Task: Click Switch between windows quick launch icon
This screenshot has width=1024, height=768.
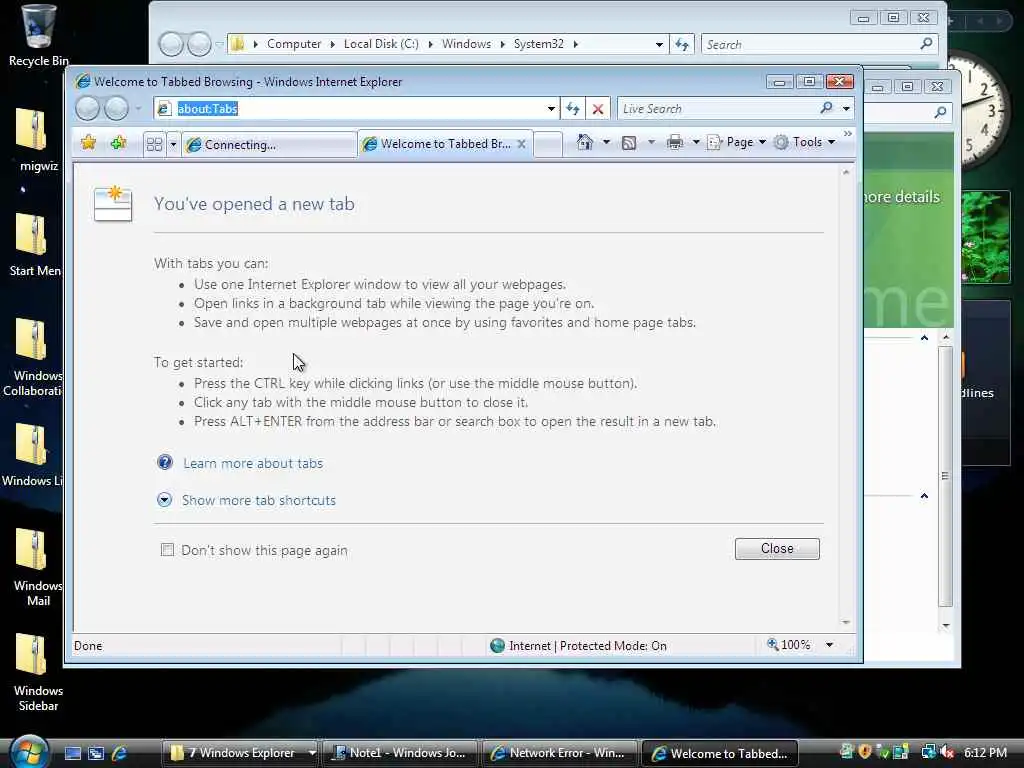Action: click(x=96, y=753)
